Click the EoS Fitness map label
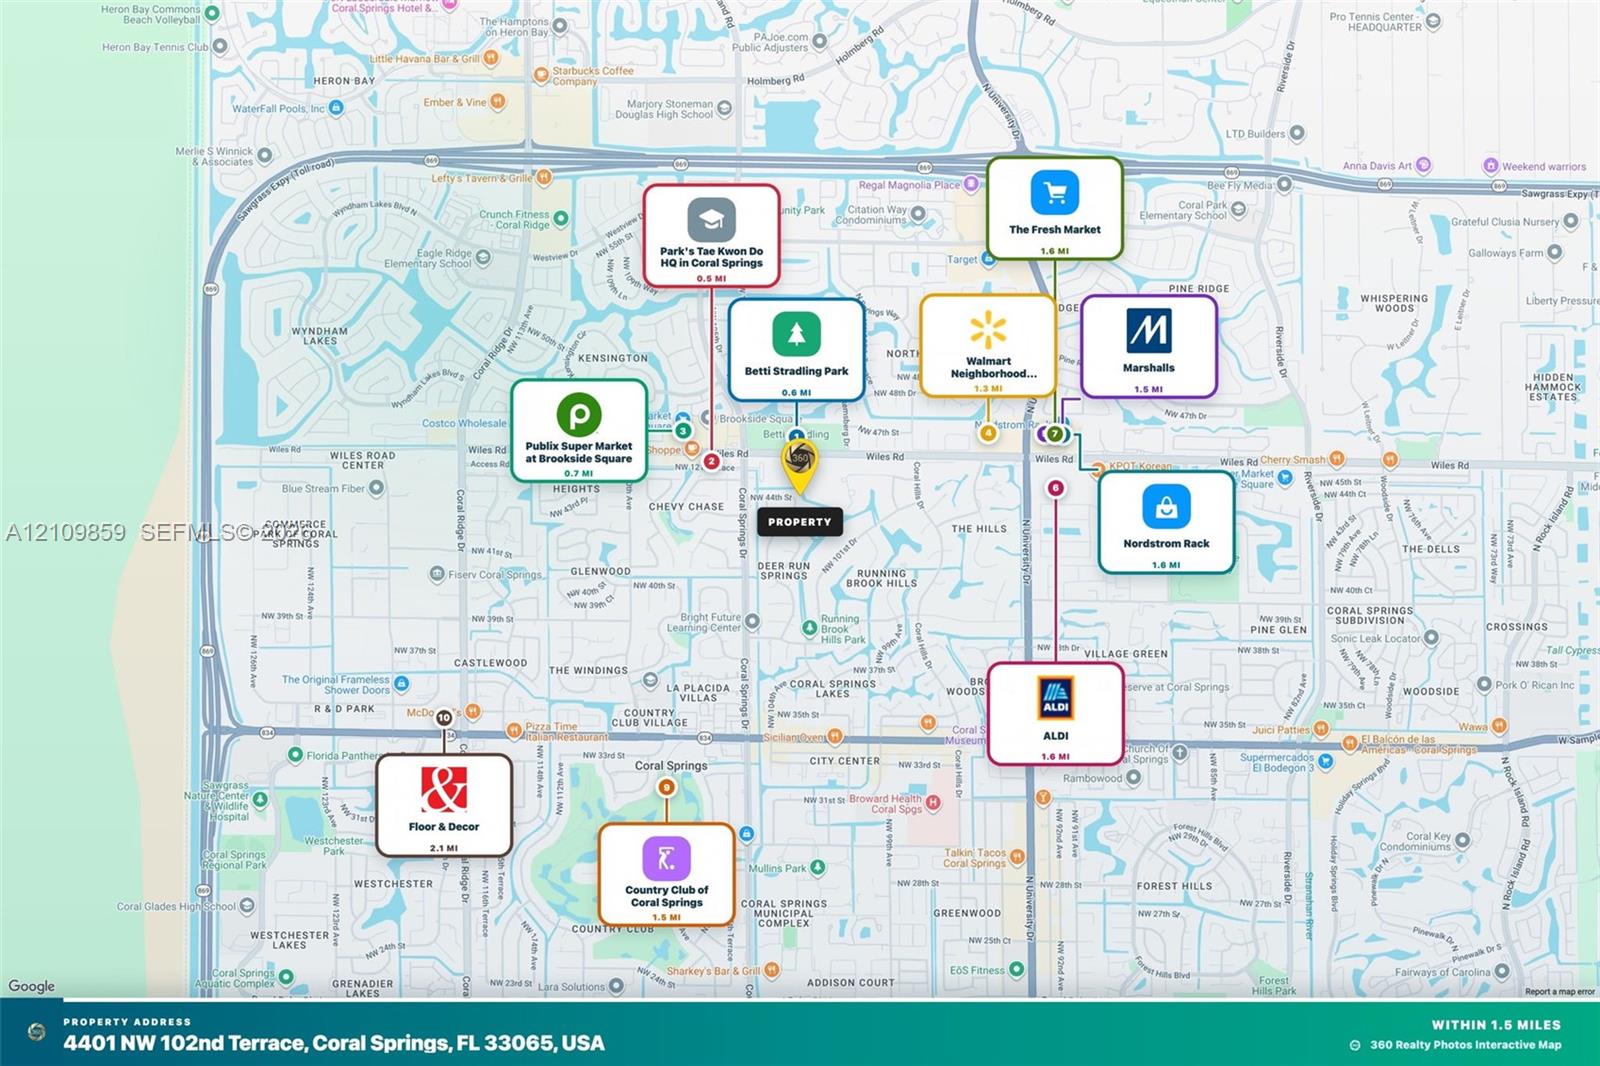1600x1066 pixels. [x=977, y=970]
